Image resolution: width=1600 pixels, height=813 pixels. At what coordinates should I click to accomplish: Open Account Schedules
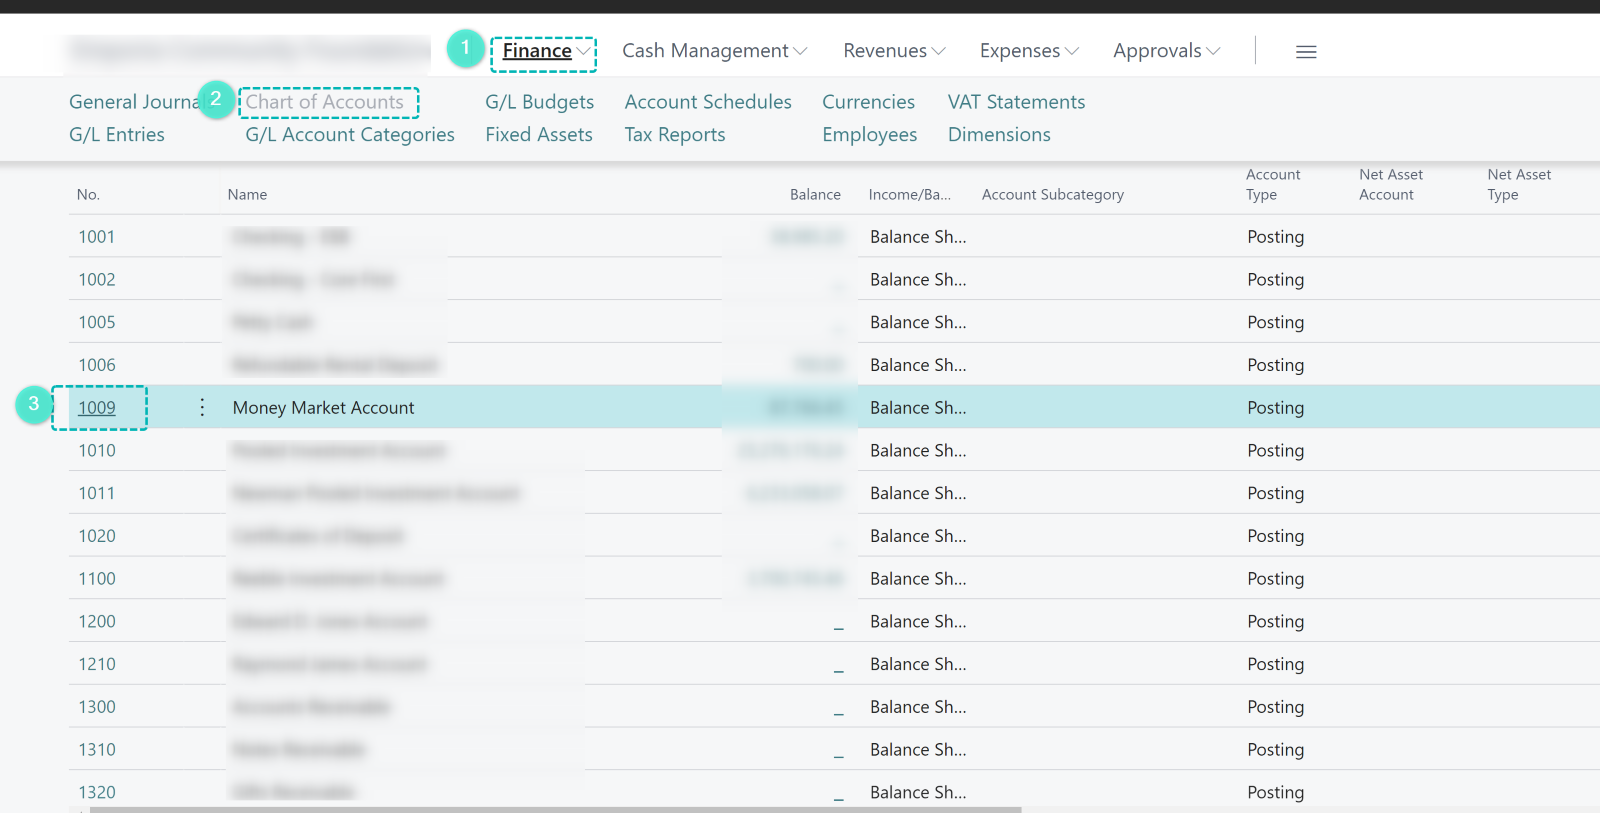click(x=708, y=102)
